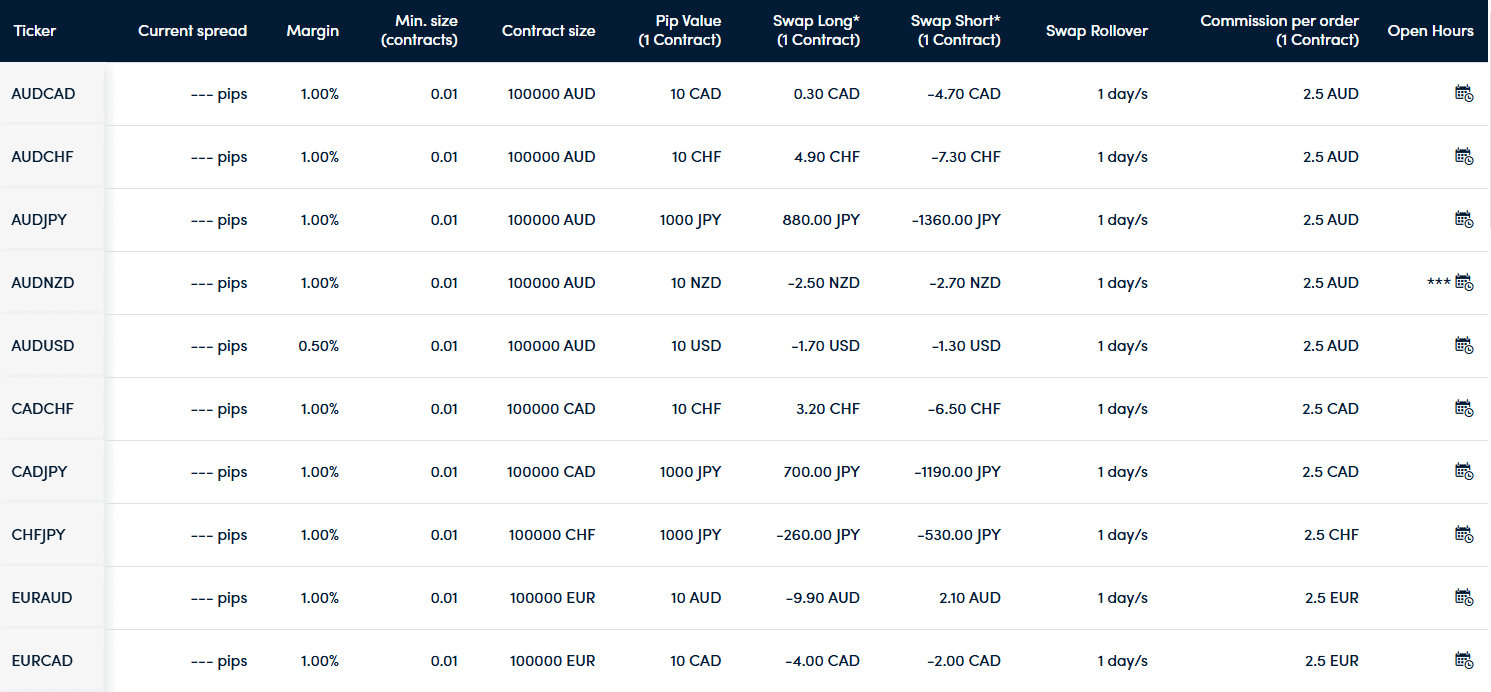Click the Open Hours column header

1430,30
